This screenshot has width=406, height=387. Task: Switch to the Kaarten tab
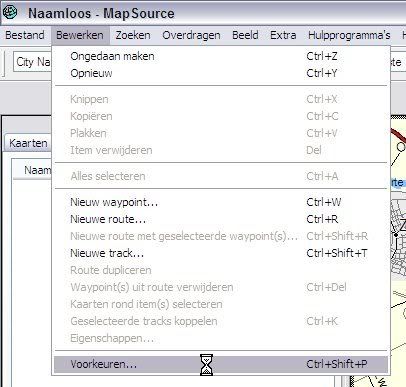(28, 143)
